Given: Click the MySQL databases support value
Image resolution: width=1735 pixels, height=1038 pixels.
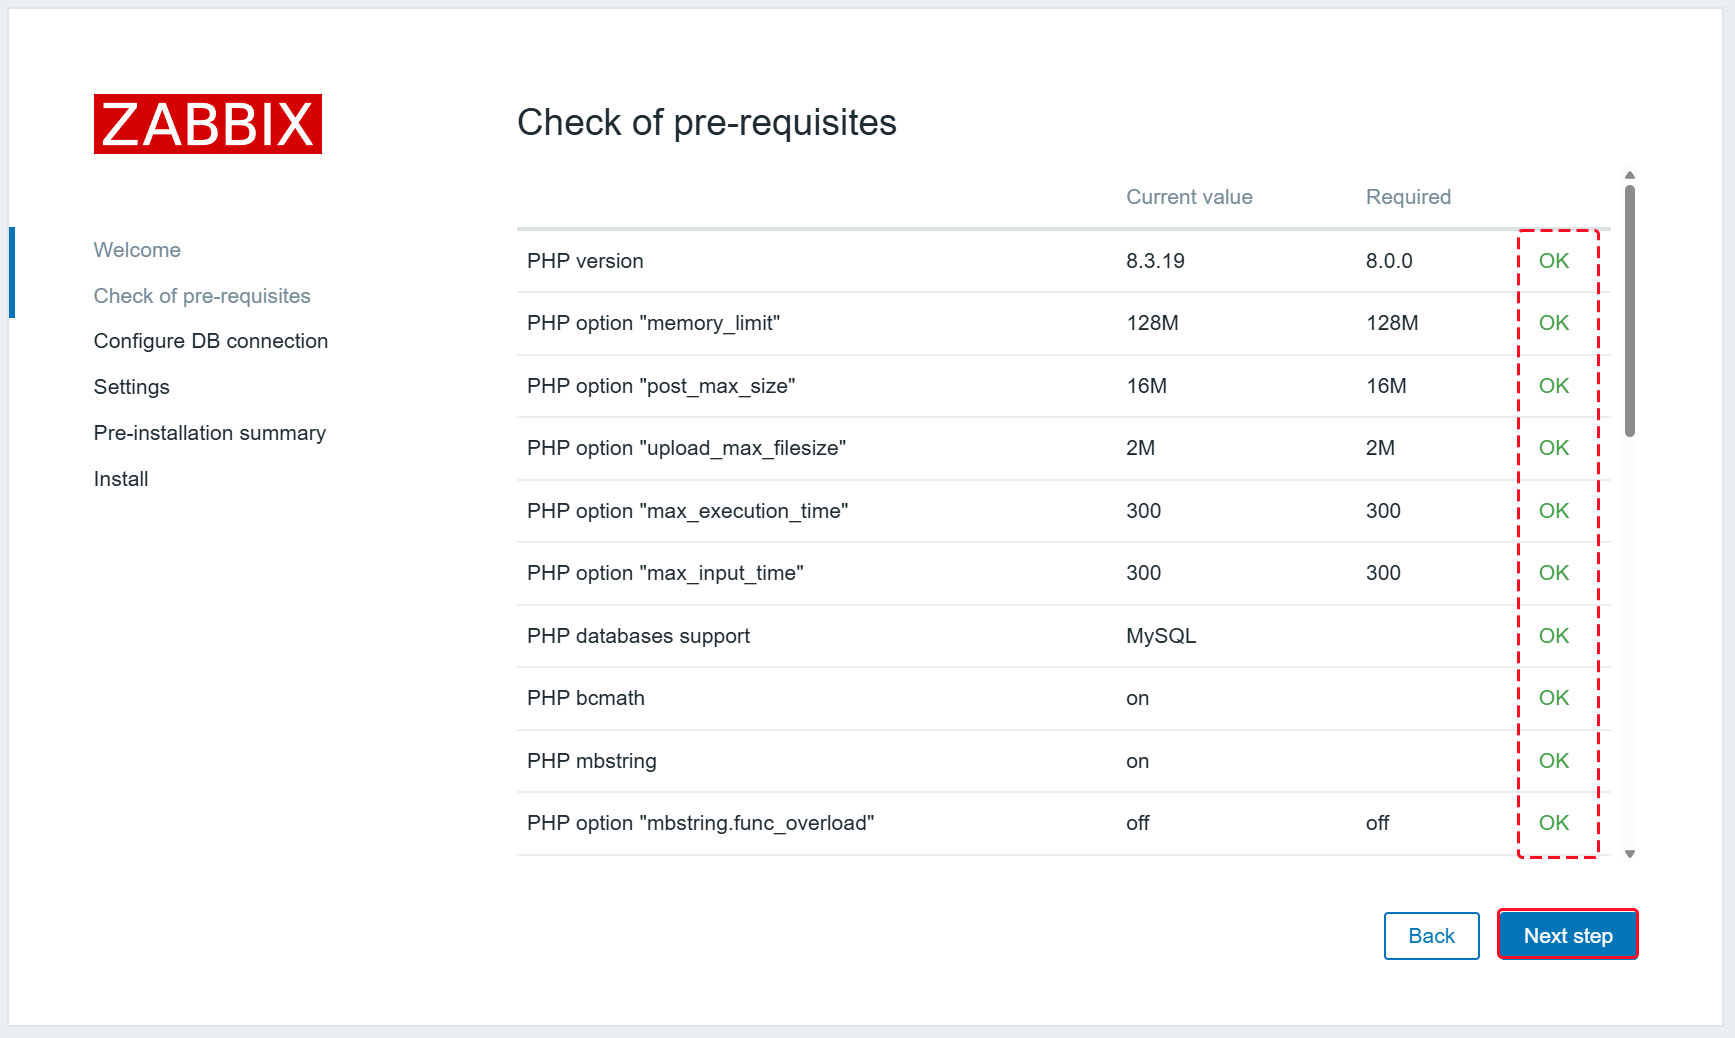Looking at the screenshot, I should [x=1161, y=636].
